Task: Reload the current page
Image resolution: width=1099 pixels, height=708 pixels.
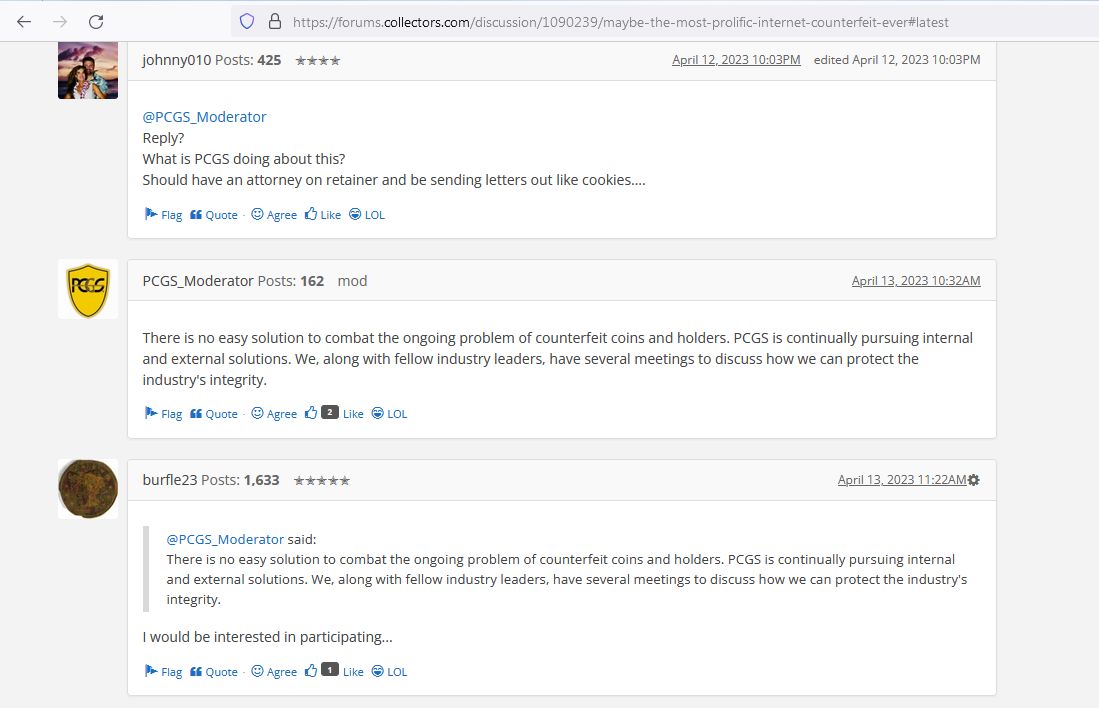Action: point(96,22)
